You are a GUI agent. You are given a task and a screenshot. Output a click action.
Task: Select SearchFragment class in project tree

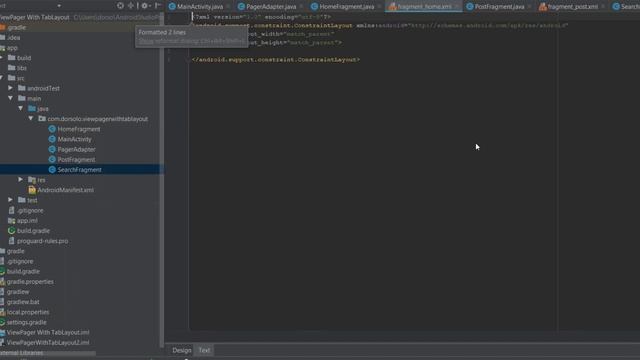coord(79,170)
